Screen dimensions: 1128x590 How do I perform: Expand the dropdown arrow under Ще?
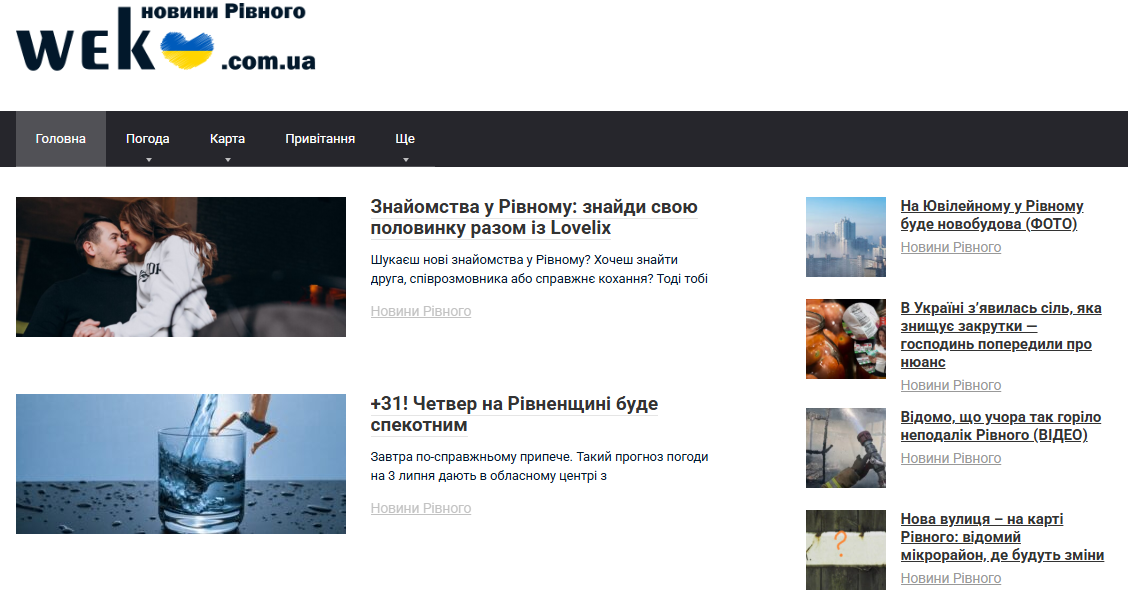tap(406, 160)
